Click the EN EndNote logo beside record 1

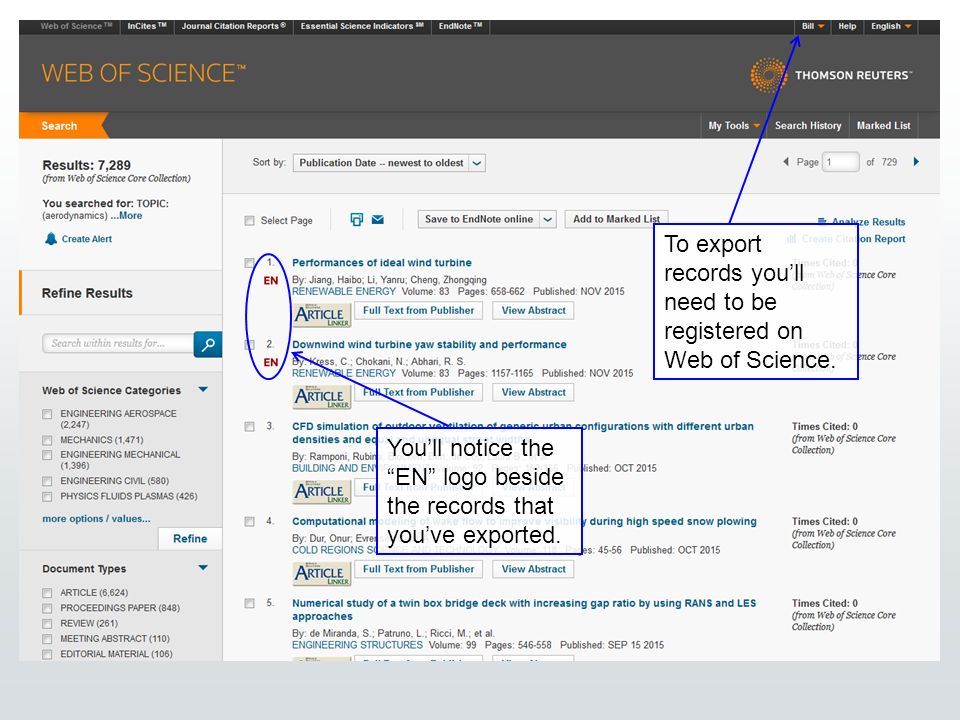(x=271, y=280)
